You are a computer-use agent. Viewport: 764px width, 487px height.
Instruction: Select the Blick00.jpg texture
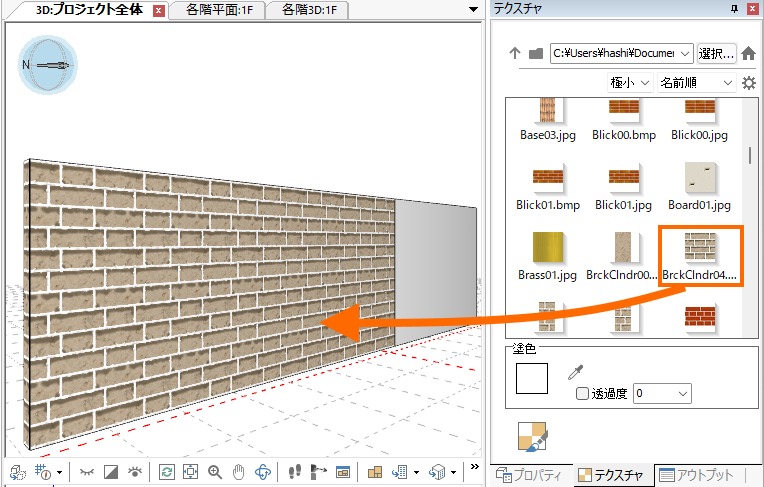pos(699,120)
